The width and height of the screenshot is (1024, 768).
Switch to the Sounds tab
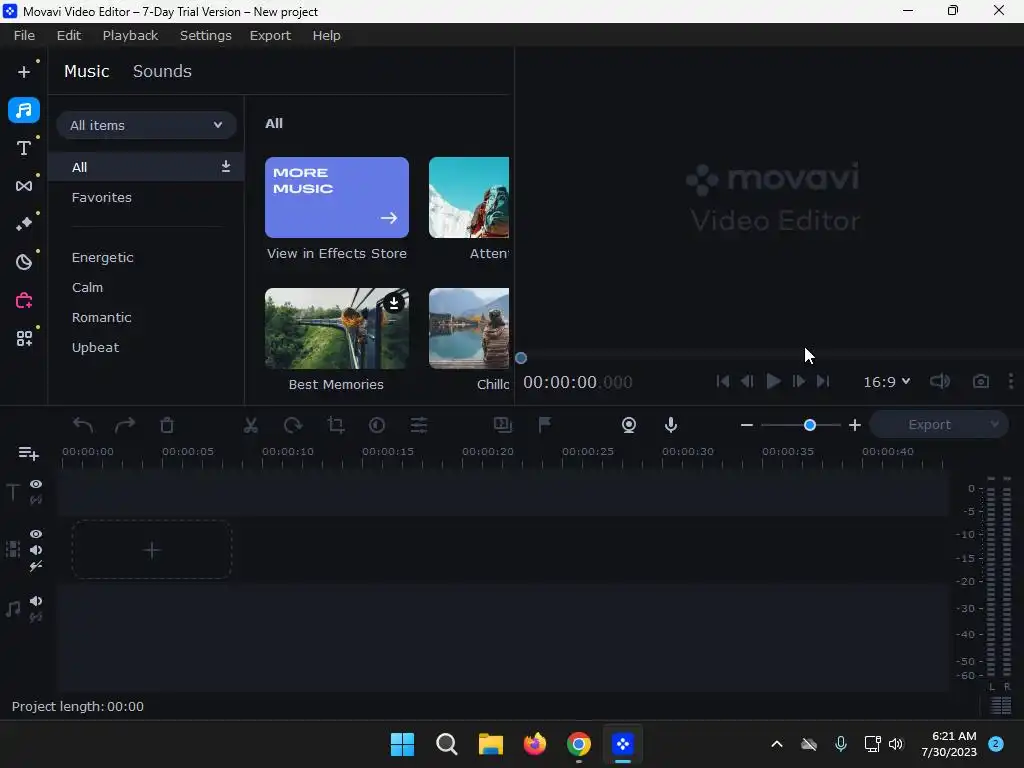pyautogui.click(x=162, y=71)
